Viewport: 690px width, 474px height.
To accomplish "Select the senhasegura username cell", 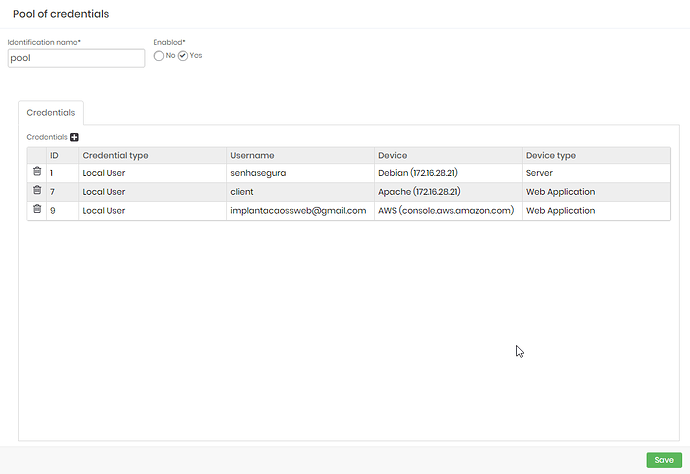I will point(300,173).
